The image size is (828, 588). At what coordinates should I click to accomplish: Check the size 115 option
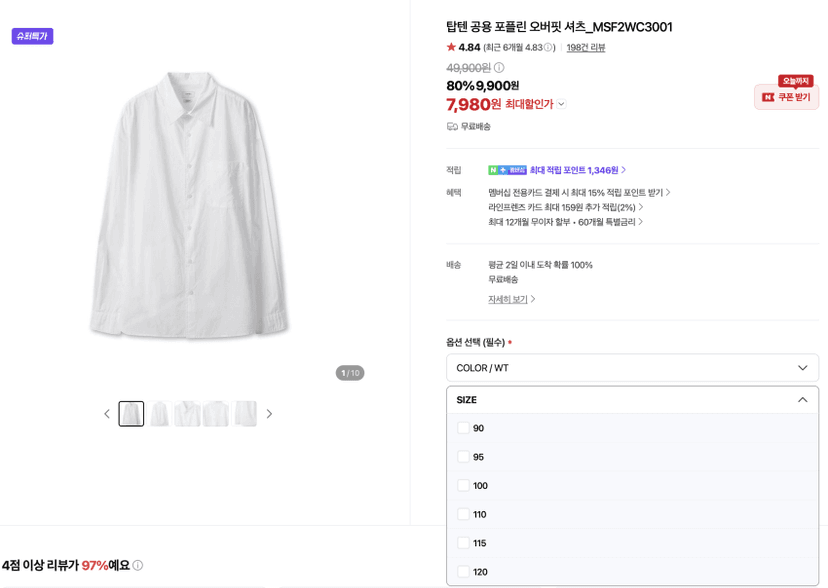(x=463, y=543)
